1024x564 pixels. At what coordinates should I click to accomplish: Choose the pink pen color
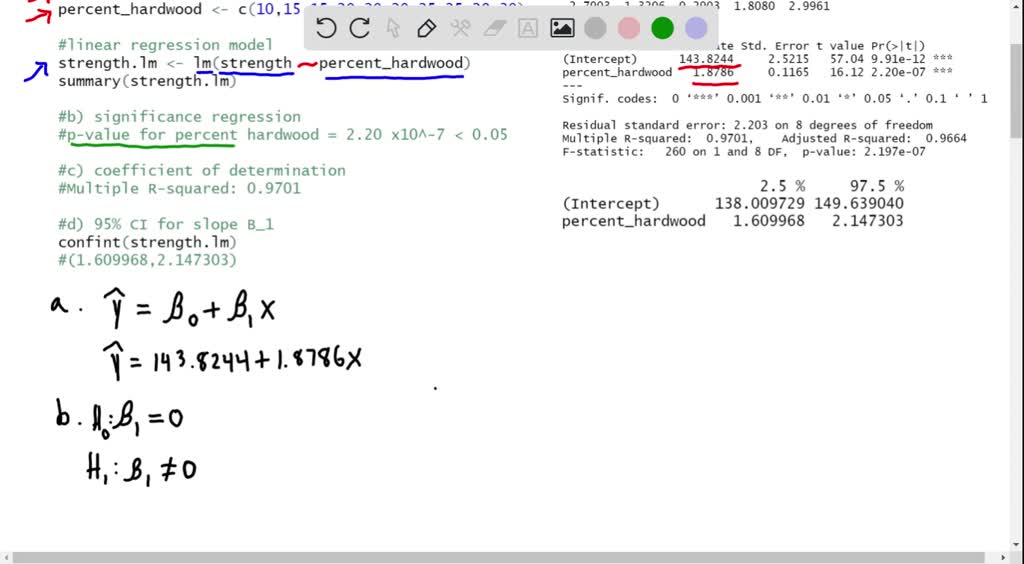click(x=630, y=28)
